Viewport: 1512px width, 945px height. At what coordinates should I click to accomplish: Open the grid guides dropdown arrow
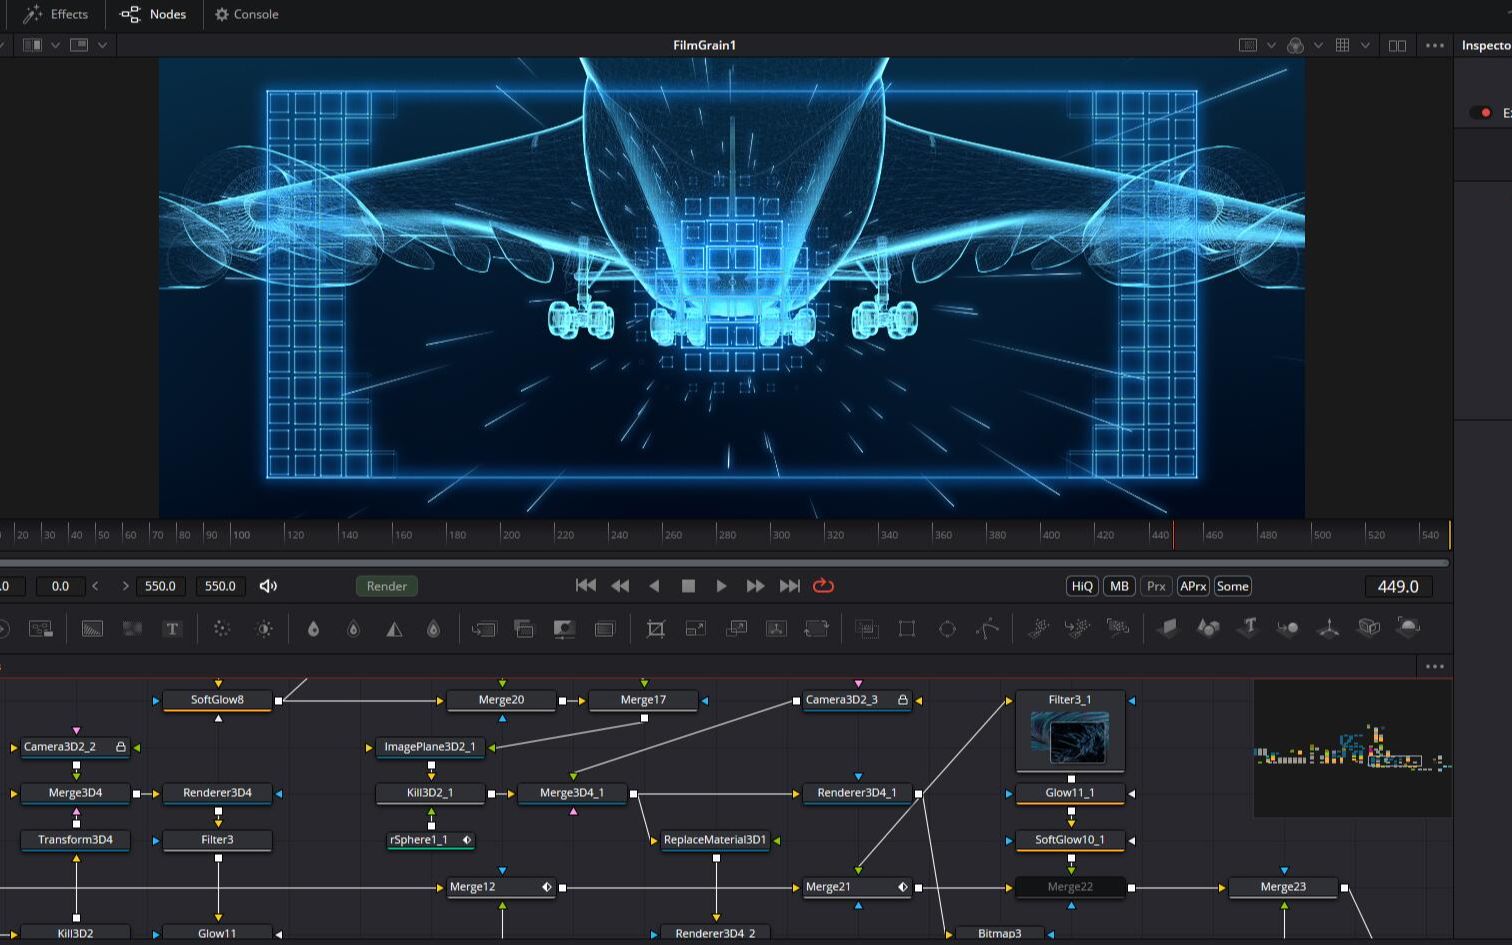click(1365, 45)
